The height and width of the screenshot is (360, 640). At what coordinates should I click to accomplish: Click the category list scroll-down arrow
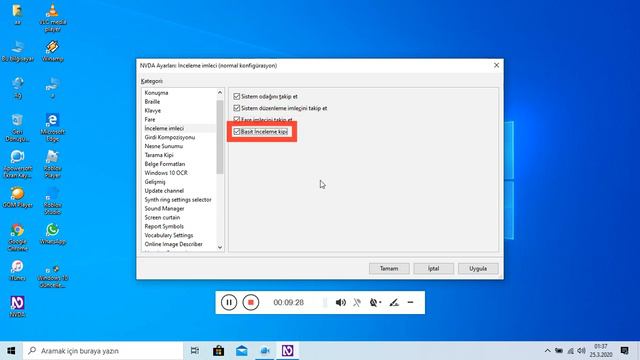220,247
